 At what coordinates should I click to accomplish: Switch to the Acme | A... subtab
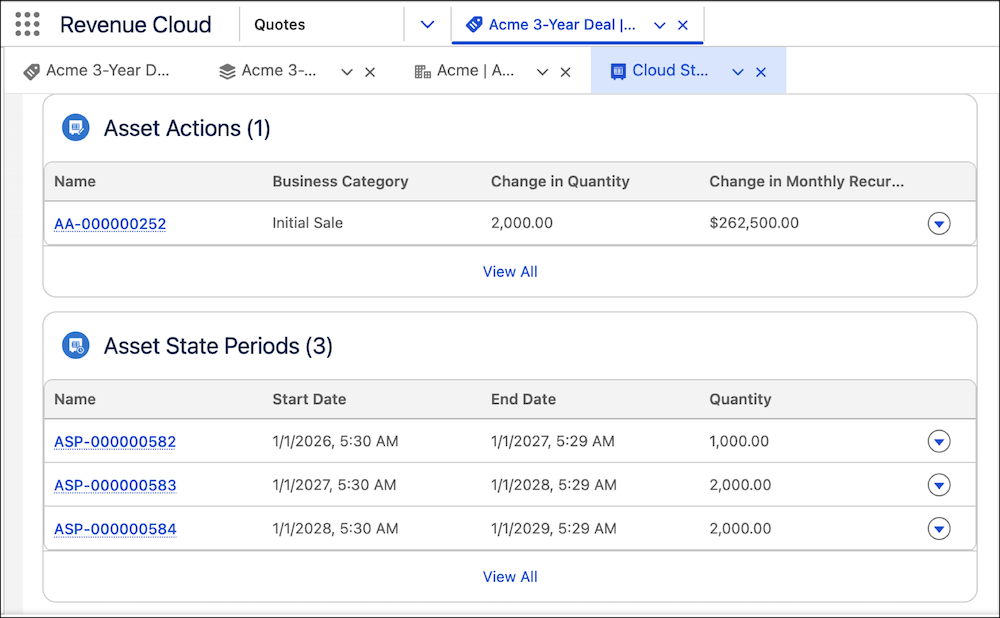(x=475, y=71)
